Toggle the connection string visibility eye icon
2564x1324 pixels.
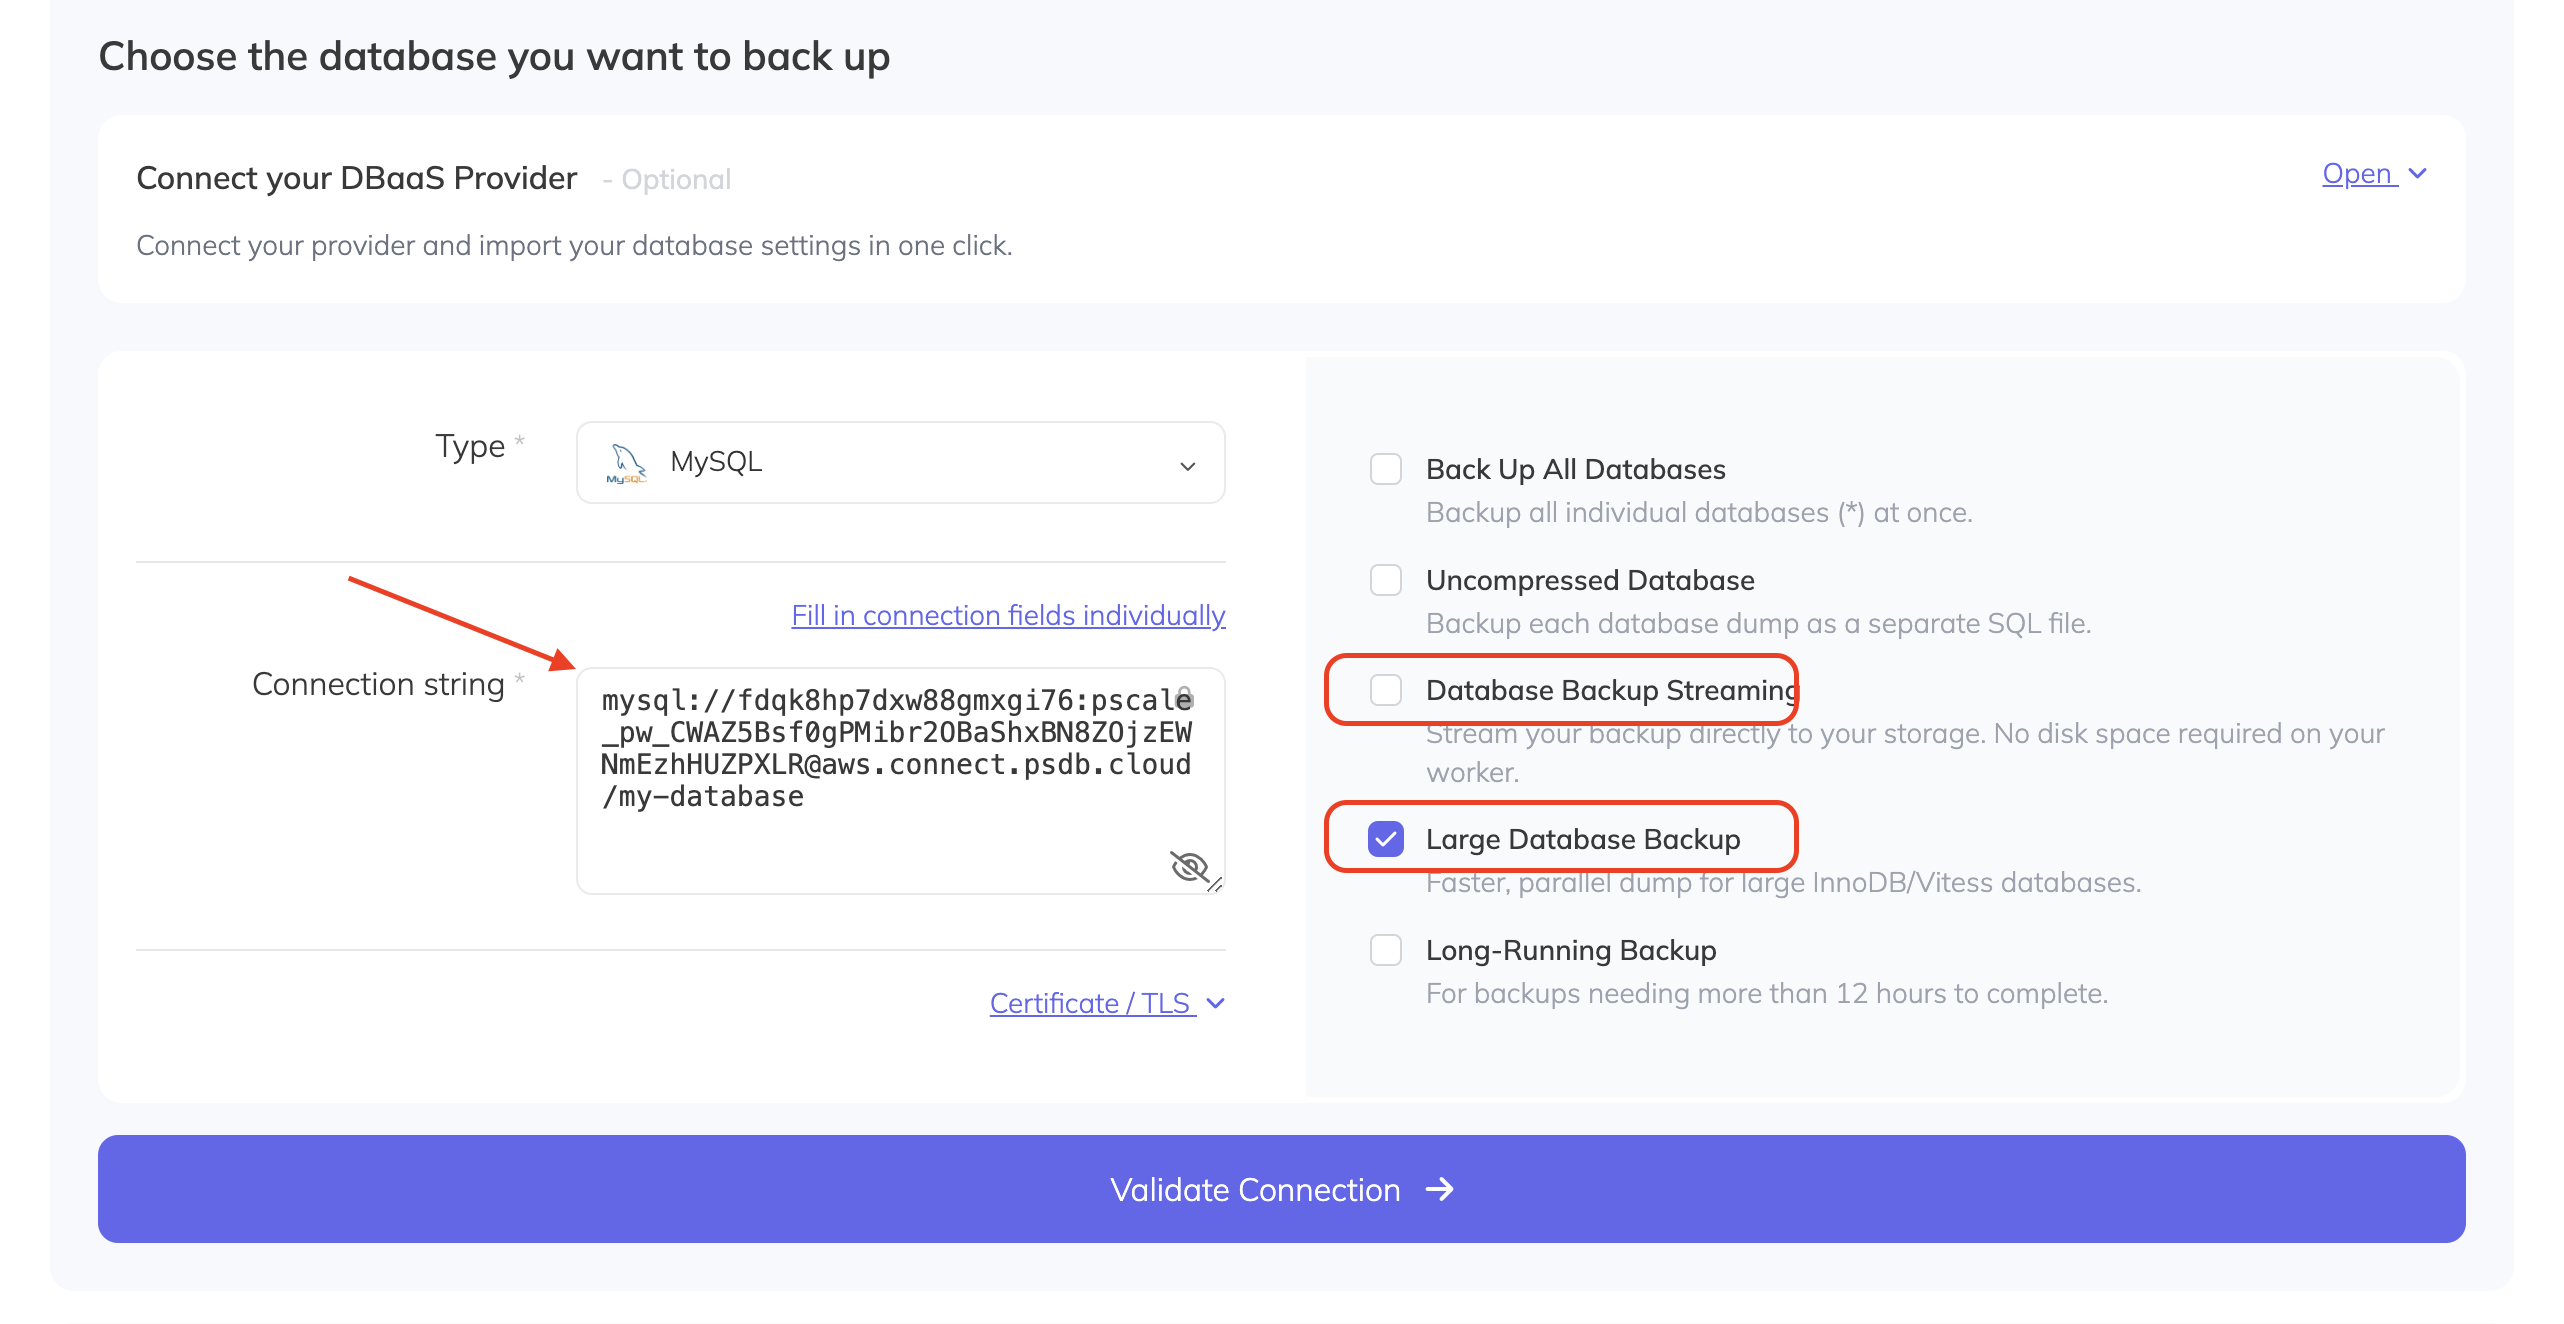1188,865
